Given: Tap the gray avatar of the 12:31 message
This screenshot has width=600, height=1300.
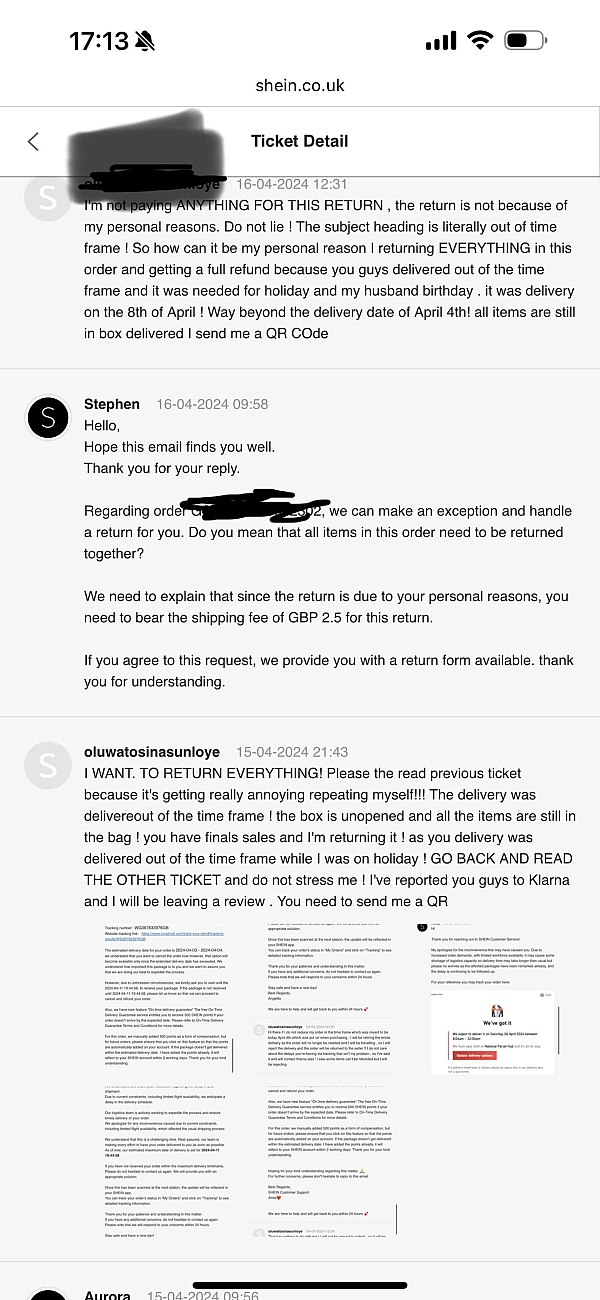Looking at the screenshot, I should click(x=47, y=198).
